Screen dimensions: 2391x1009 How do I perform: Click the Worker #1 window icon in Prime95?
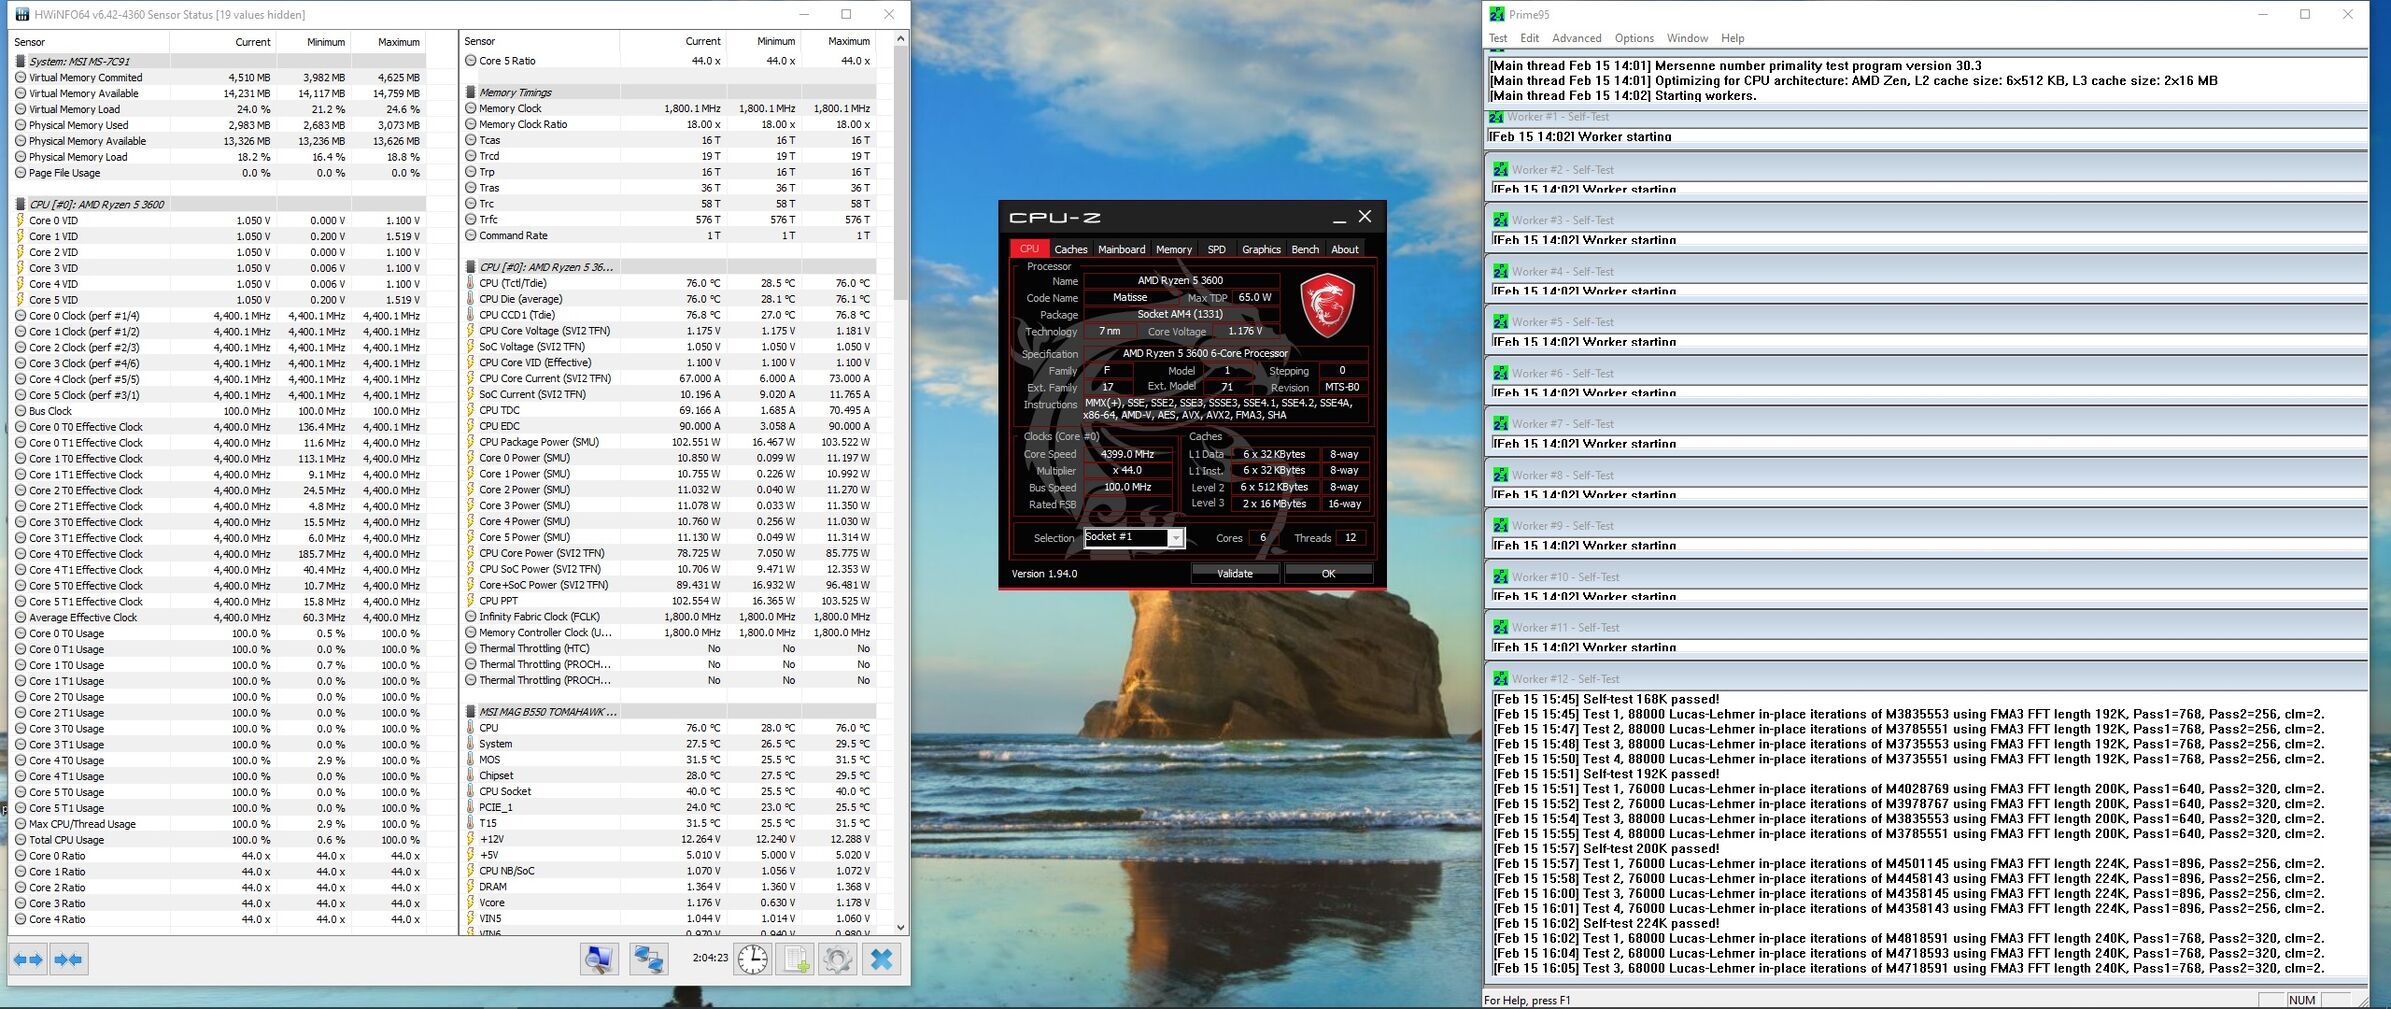pyautogui.click(x=1496, y=117)
